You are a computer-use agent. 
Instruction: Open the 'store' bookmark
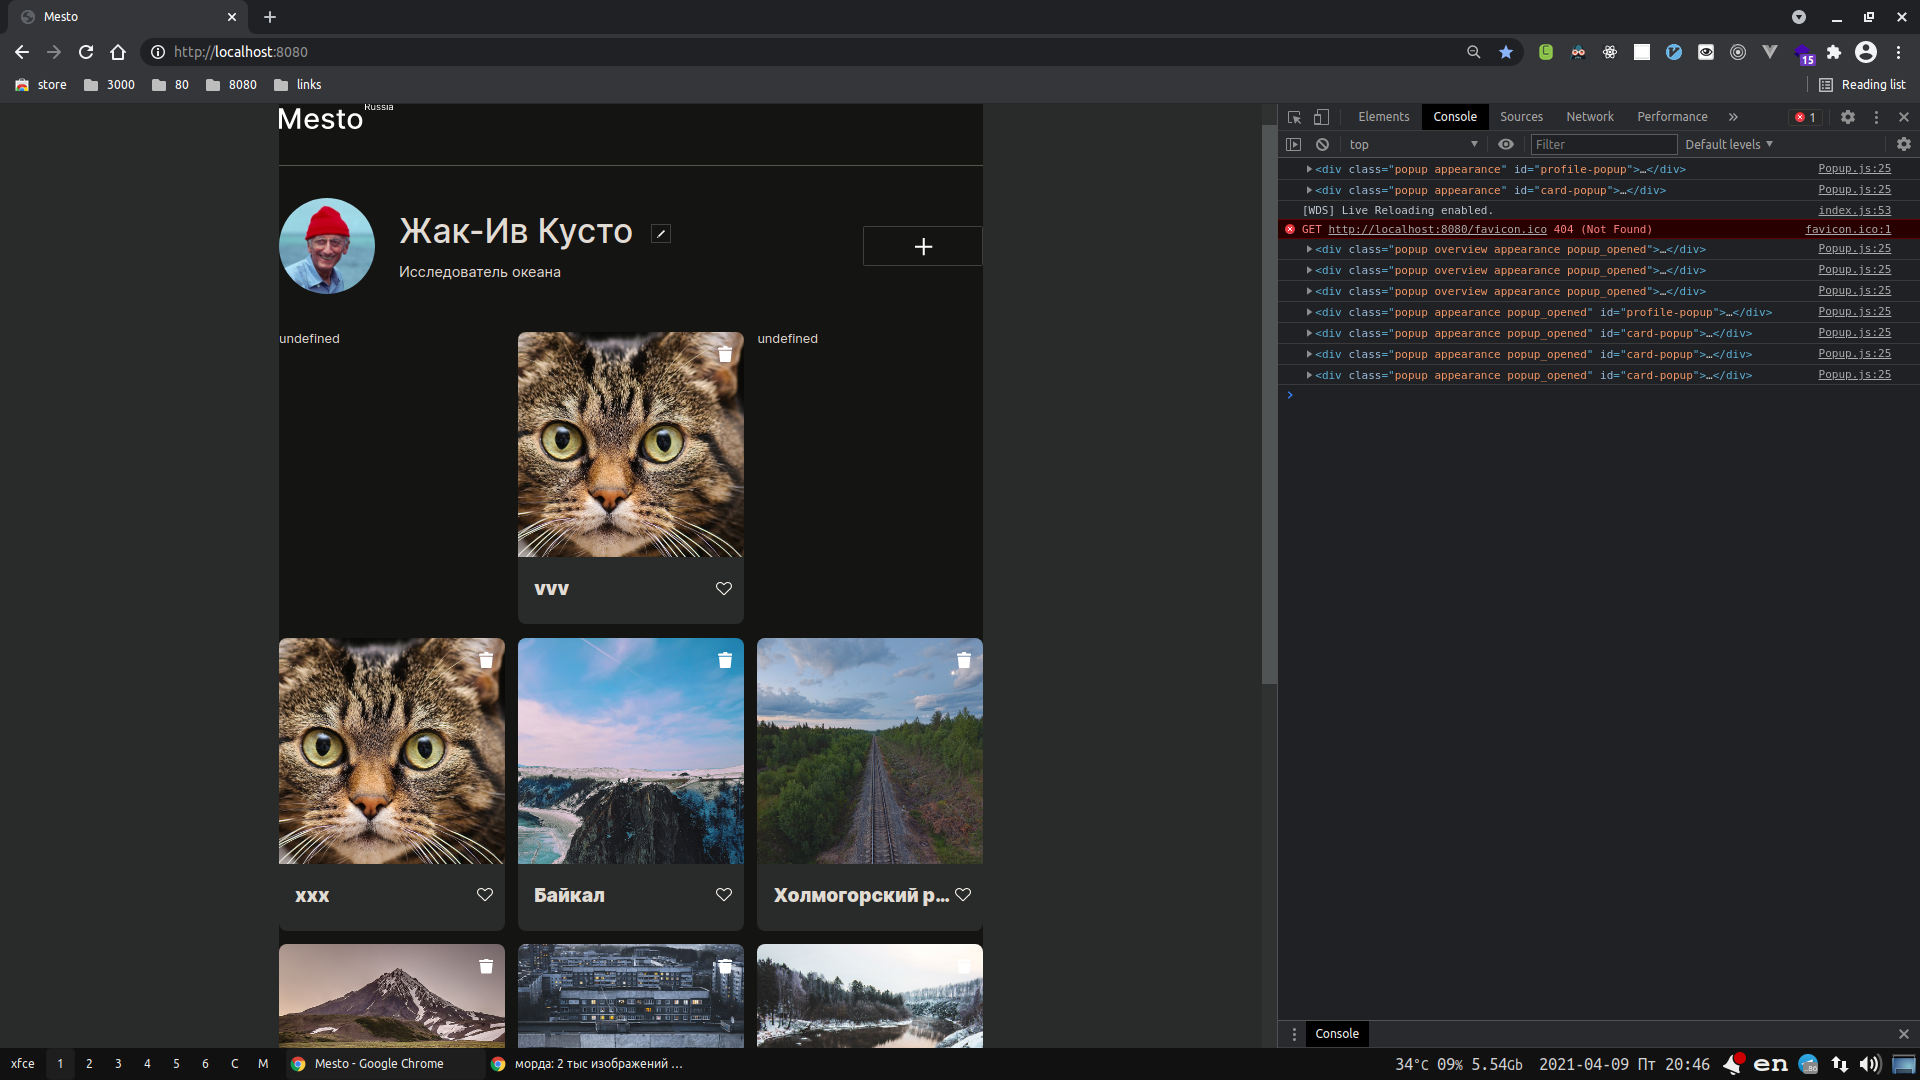(41, 85)
